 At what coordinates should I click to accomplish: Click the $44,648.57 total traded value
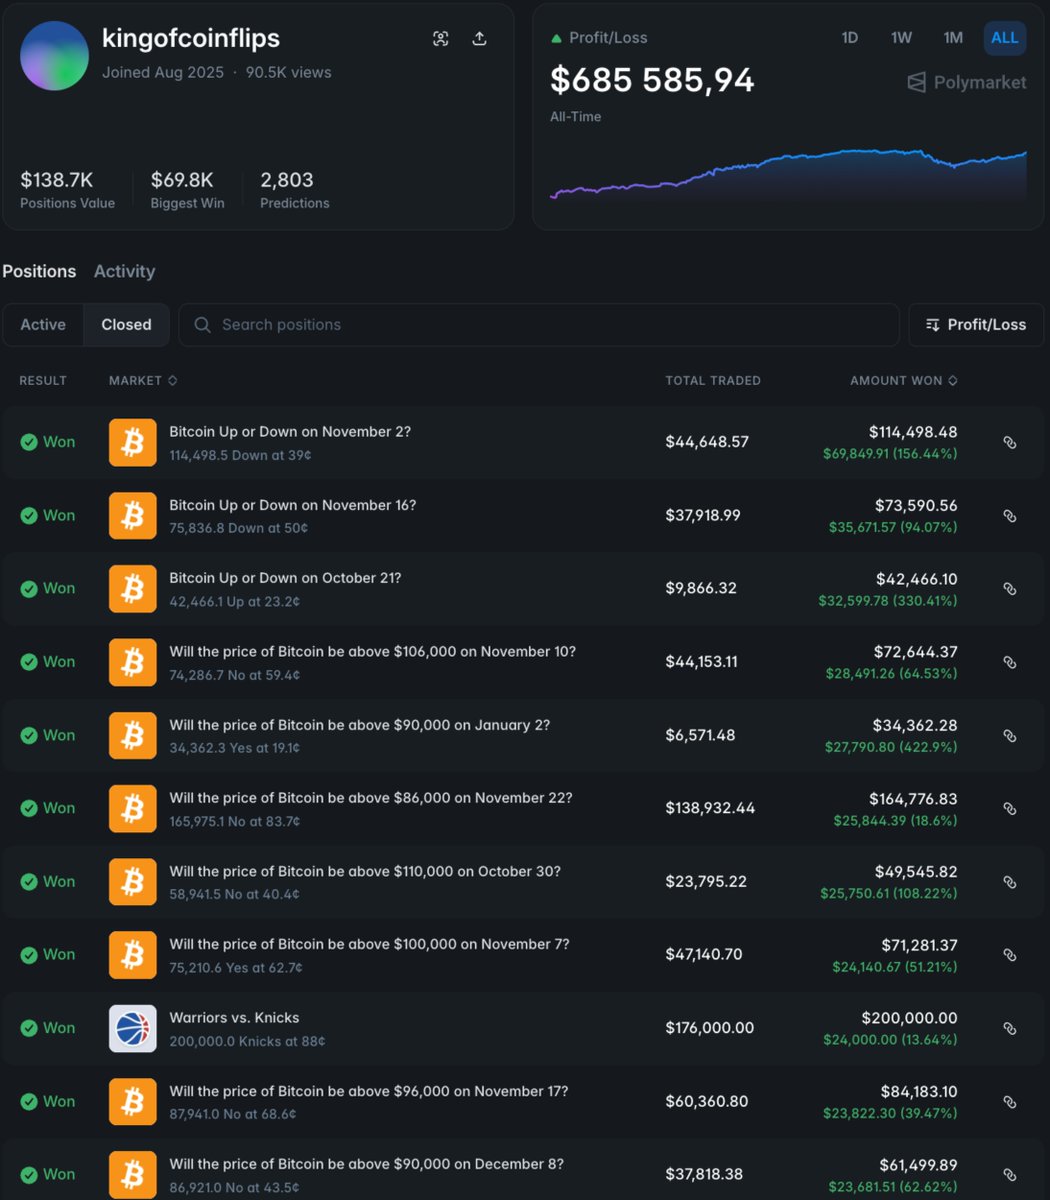coord(707,442)
